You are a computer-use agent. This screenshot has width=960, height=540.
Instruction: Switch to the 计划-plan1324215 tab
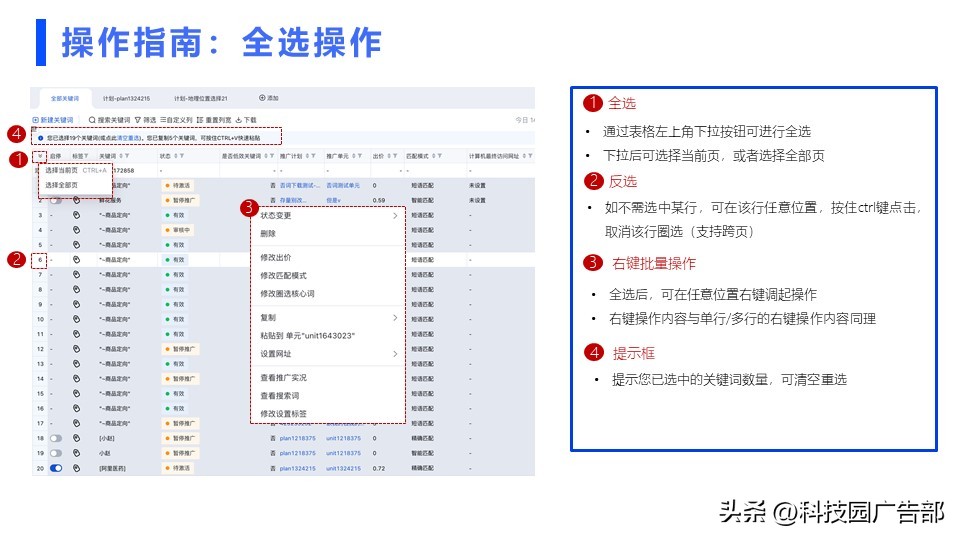pyautogui.click(x=126, y=99)
